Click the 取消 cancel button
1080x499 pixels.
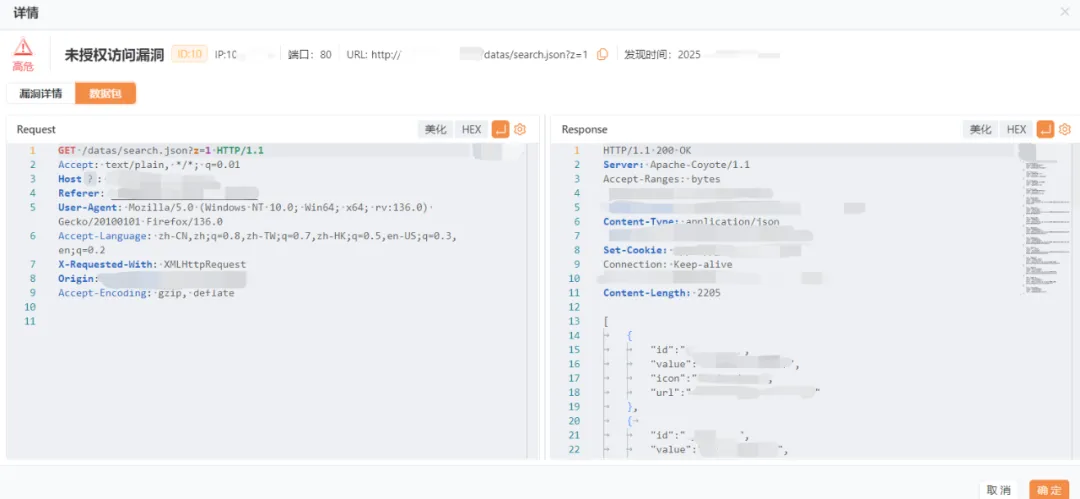pos(998,490)
